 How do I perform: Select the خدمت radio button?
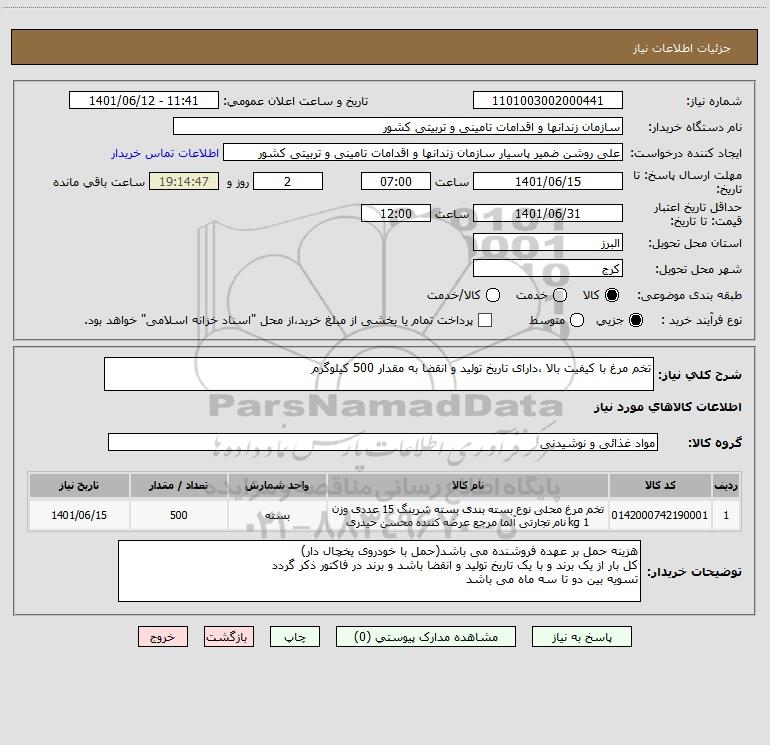pyautogui.click(x=560, y=295)
